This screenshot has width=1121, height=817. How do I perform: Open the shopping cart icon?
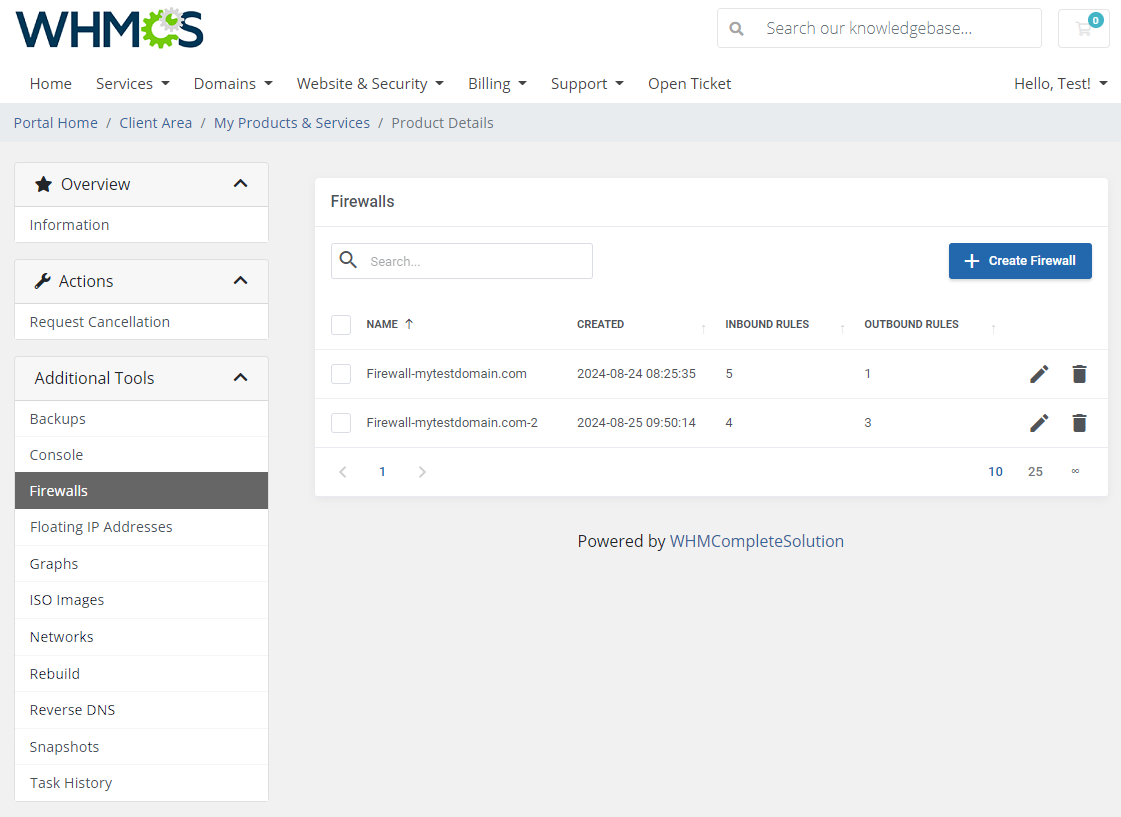[x=1083, y=28]
